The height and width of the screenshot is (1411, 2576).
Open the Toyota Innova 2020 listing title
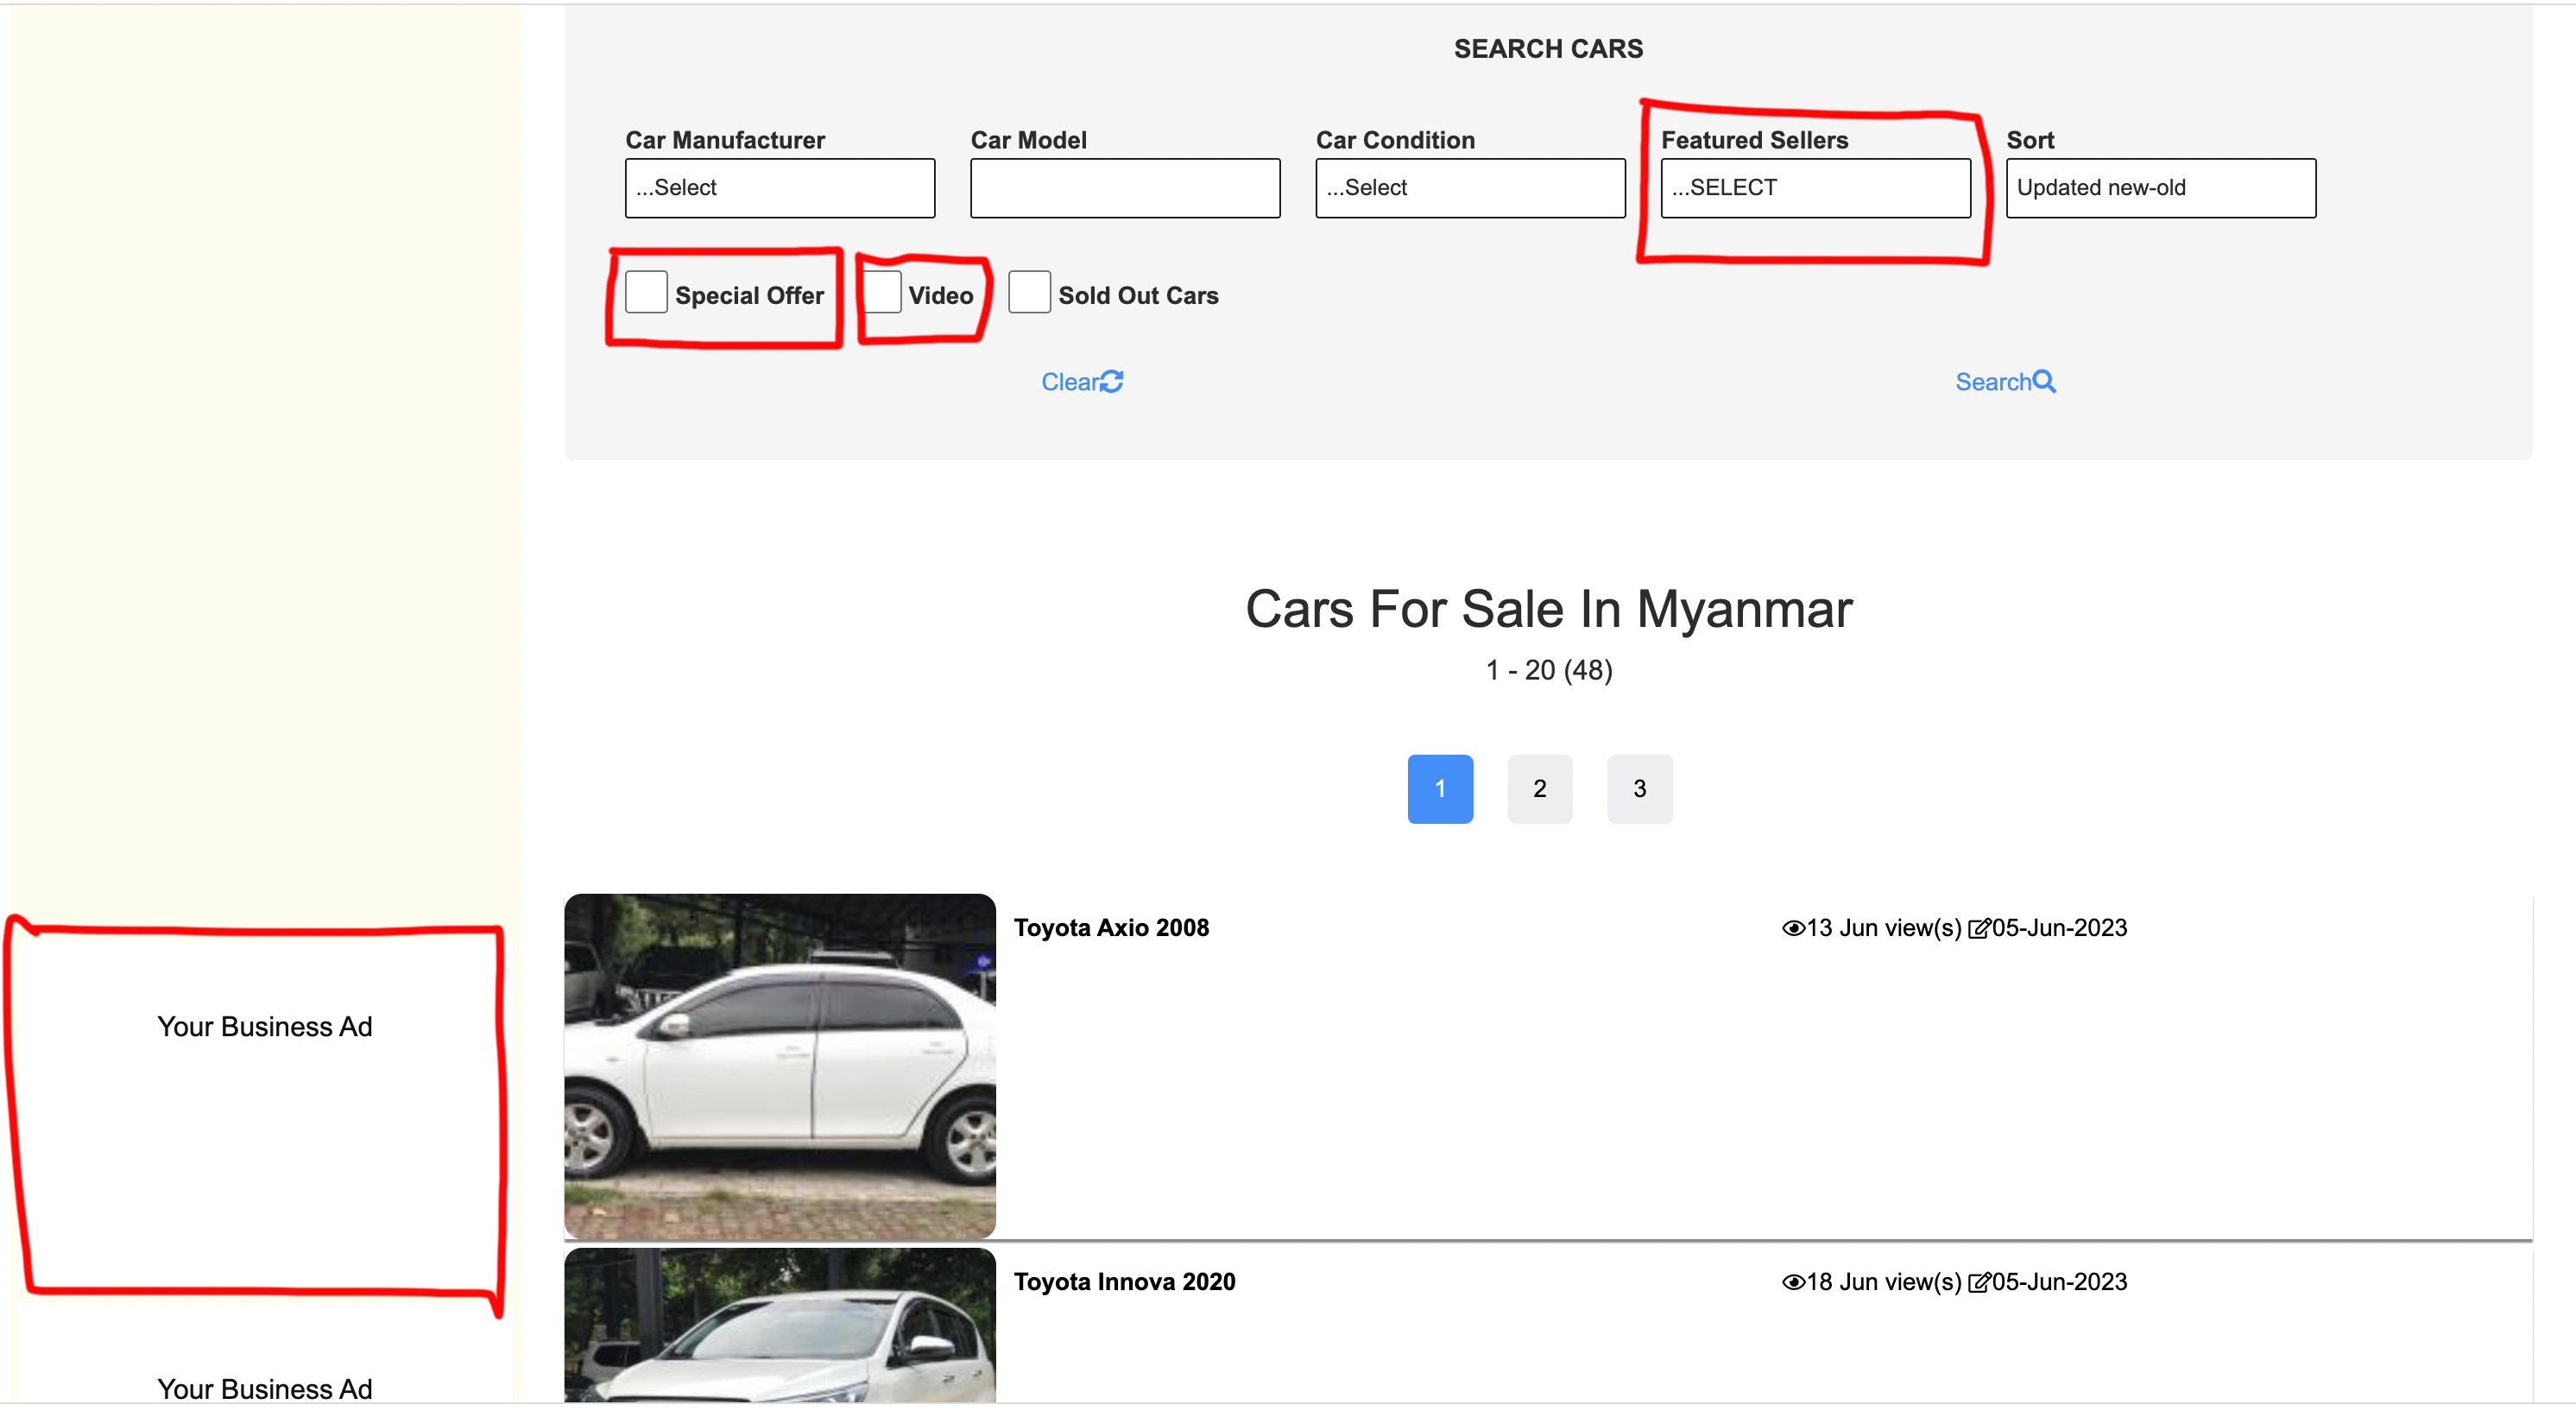tap(1124, 1282)
